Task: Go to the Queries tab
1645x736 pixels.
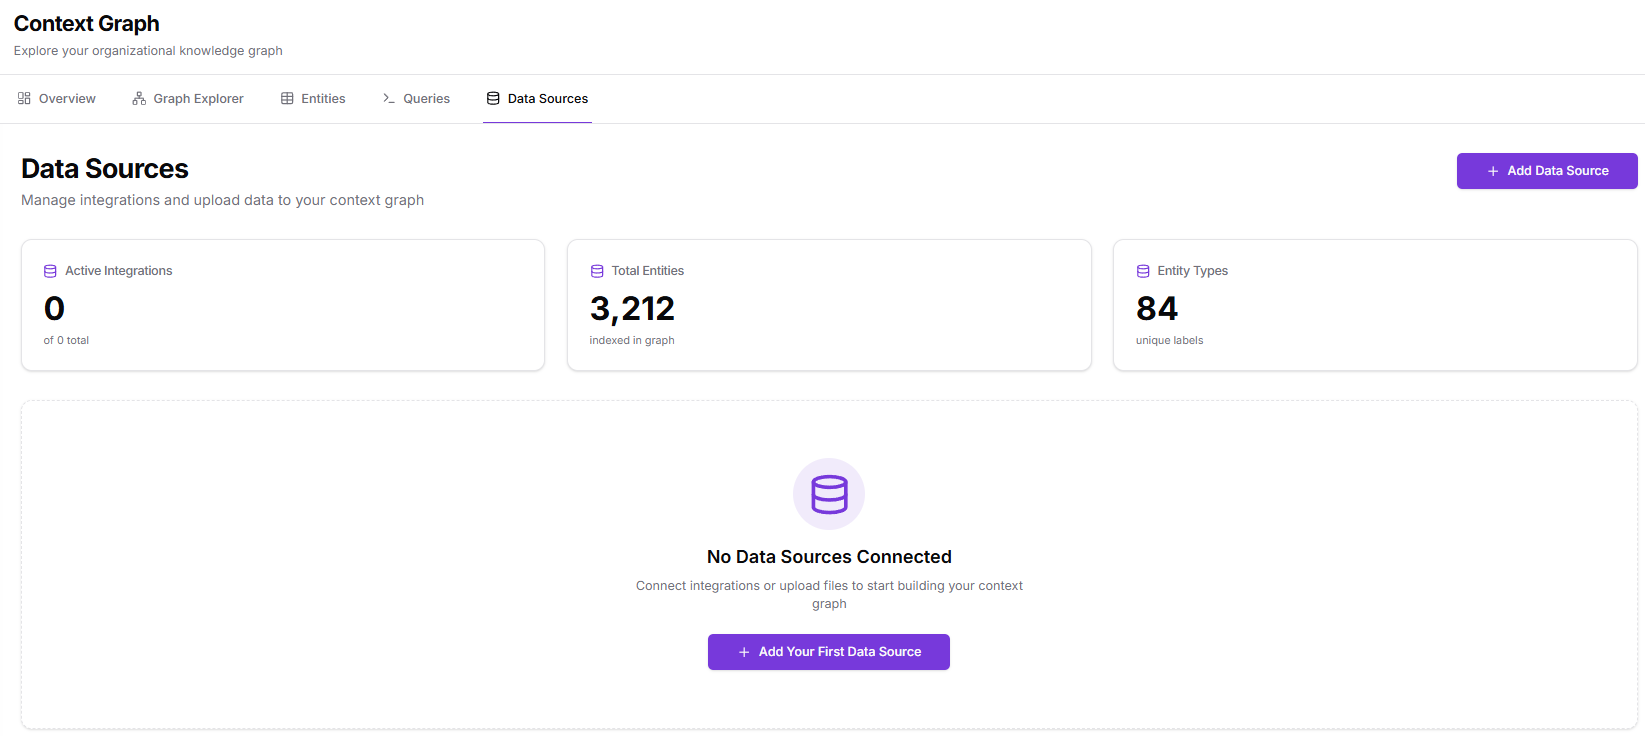Action: (416, 99)
